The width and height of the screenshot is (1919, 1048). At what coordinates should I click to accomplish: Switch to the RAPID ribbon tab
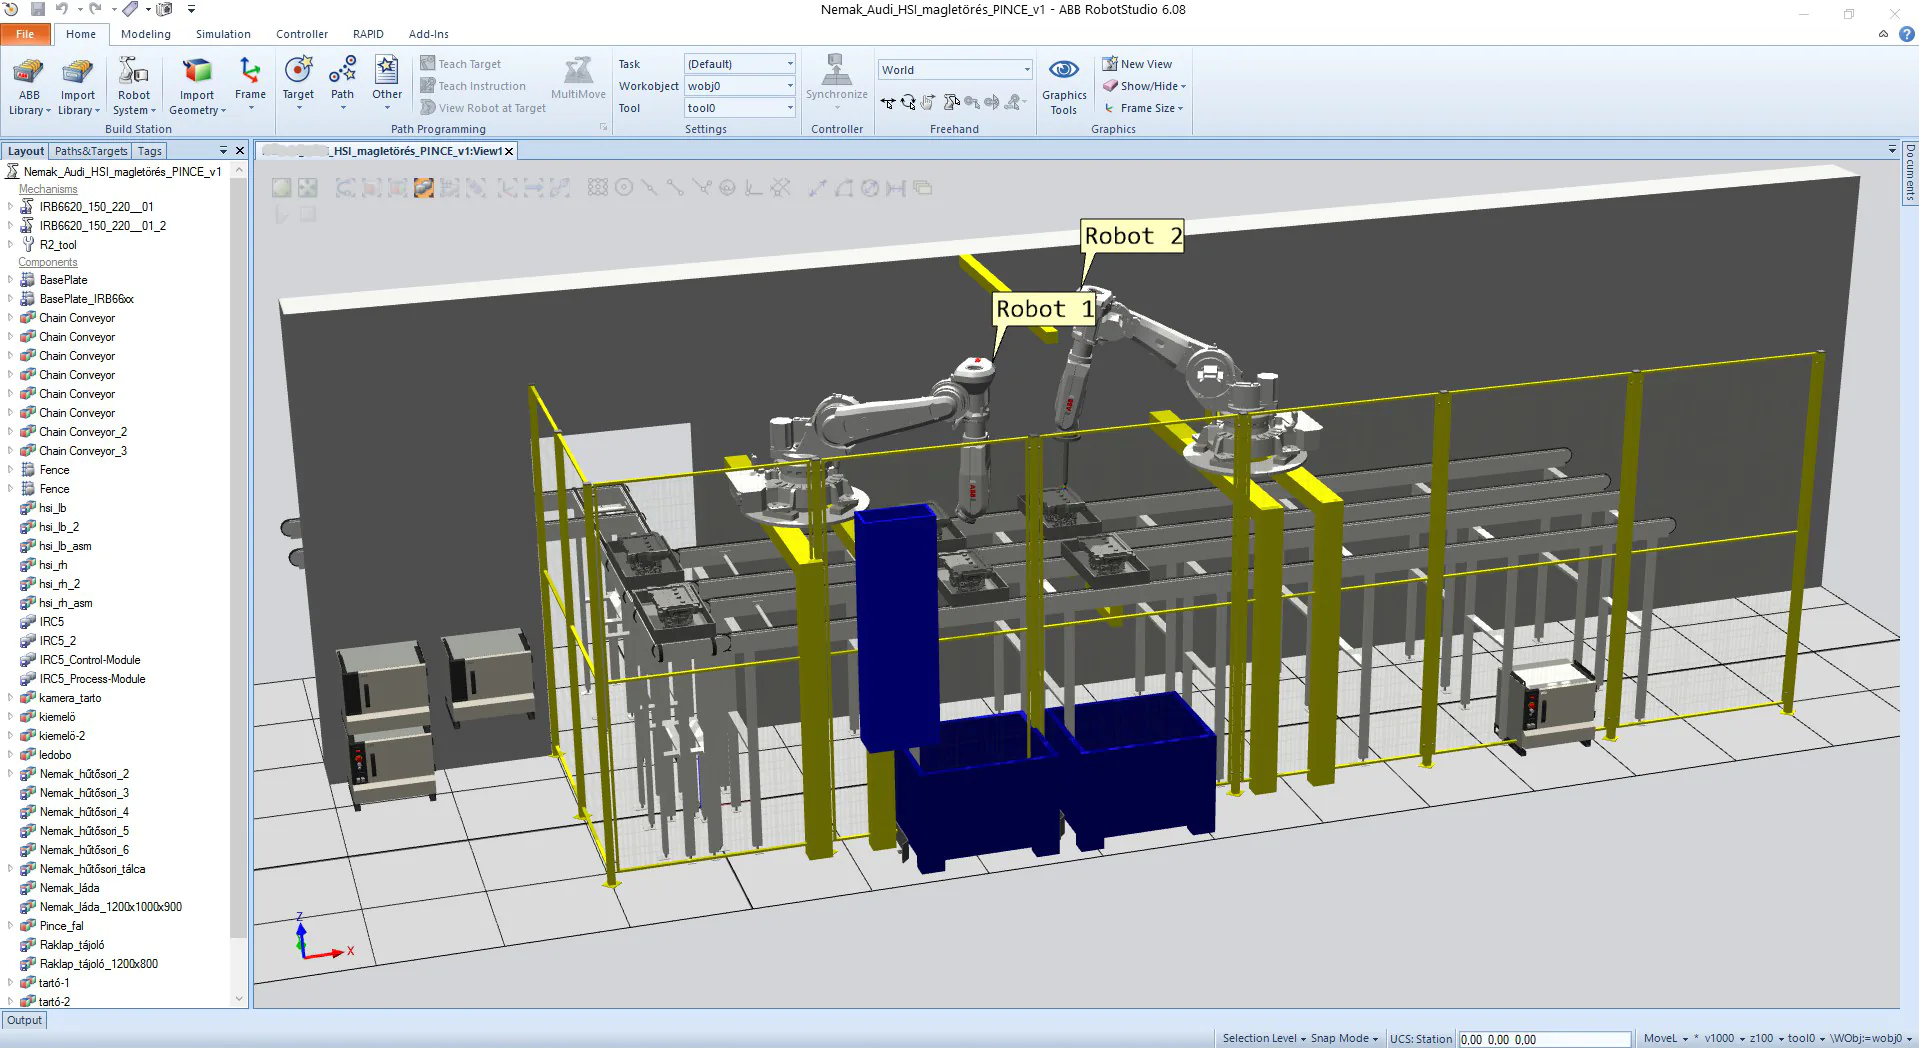click(x=368, y=34)
